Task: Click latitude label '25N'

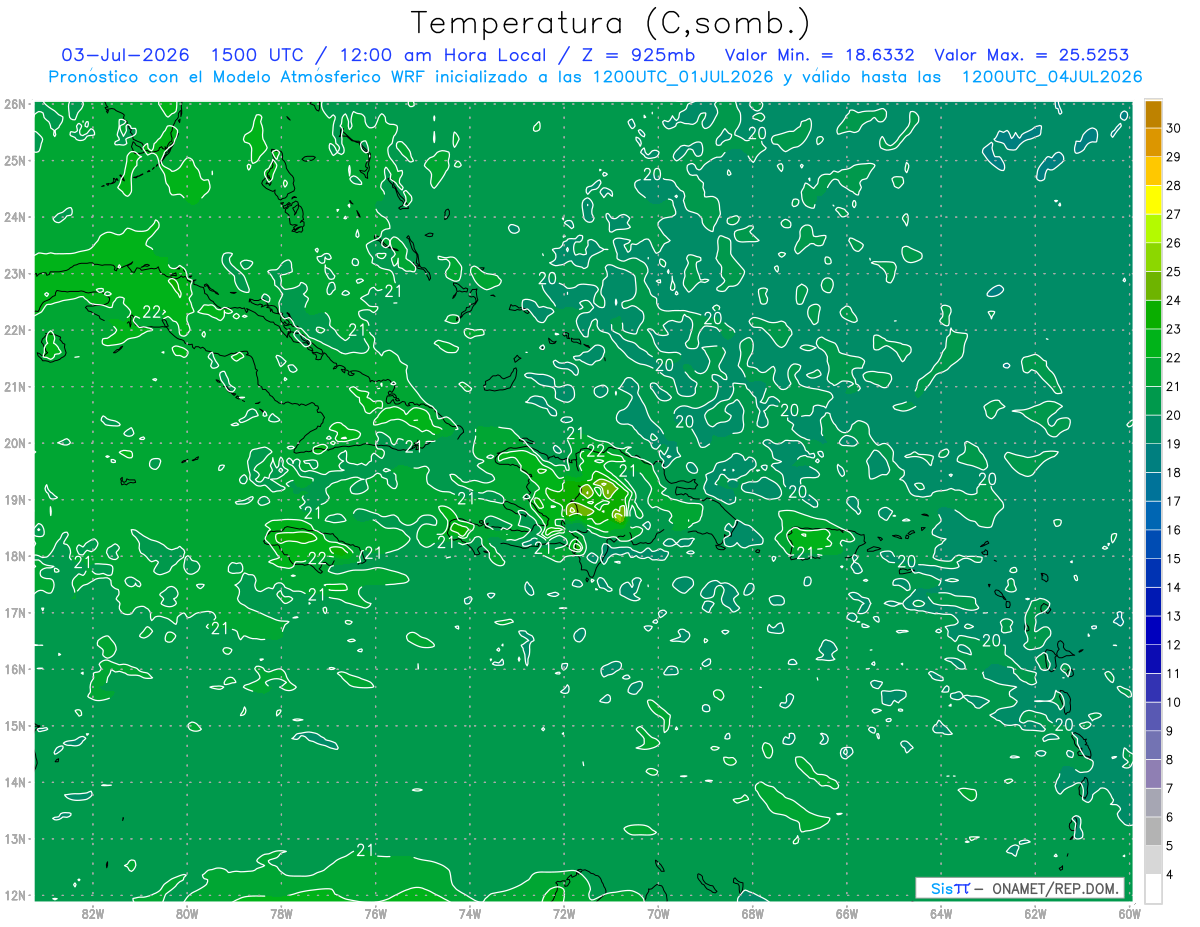Action: coord(15,160)
